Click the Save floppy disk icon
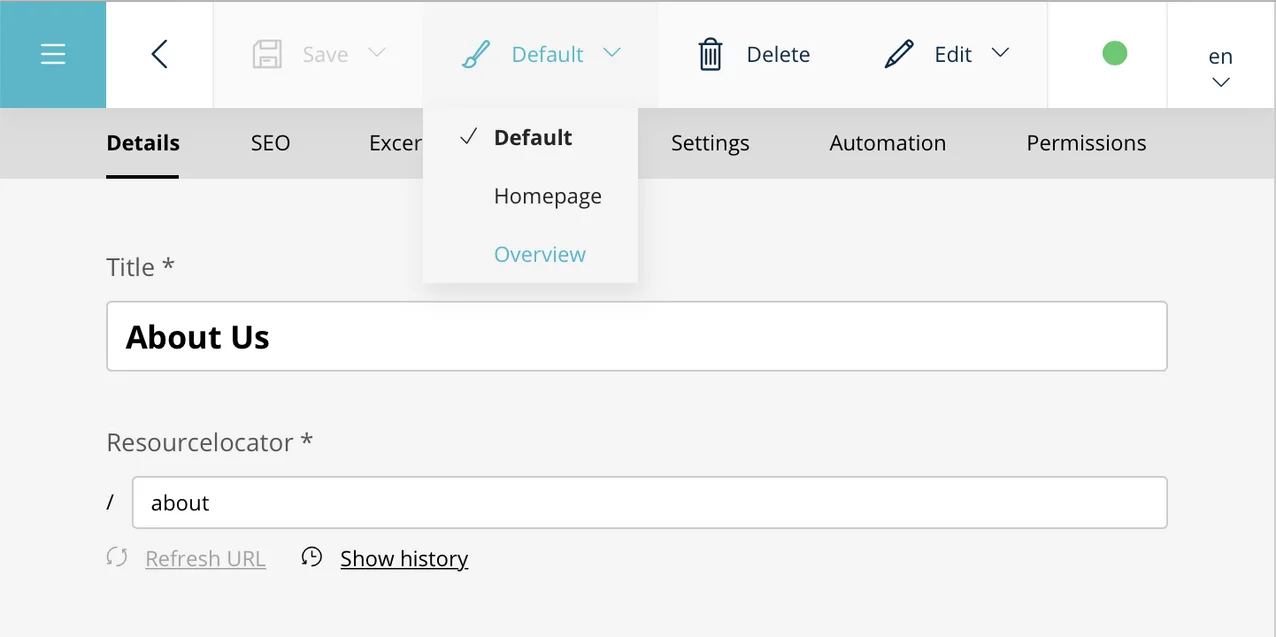This screenshot has width=1276, height=637. click(x=266, y=55)
